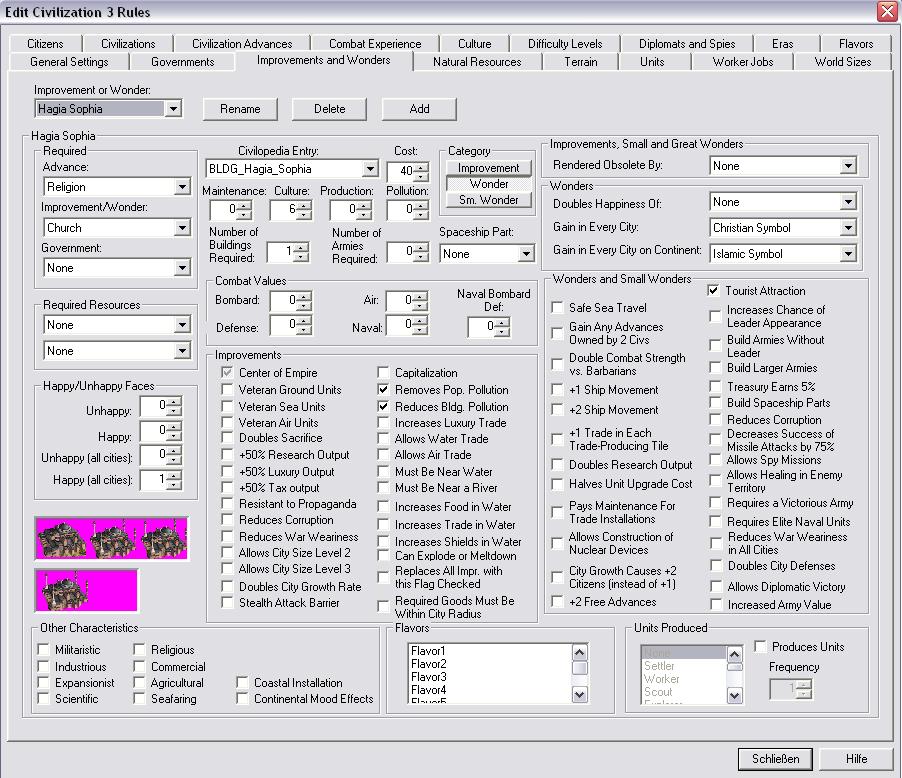Click the Rename button

click(240, 109)
